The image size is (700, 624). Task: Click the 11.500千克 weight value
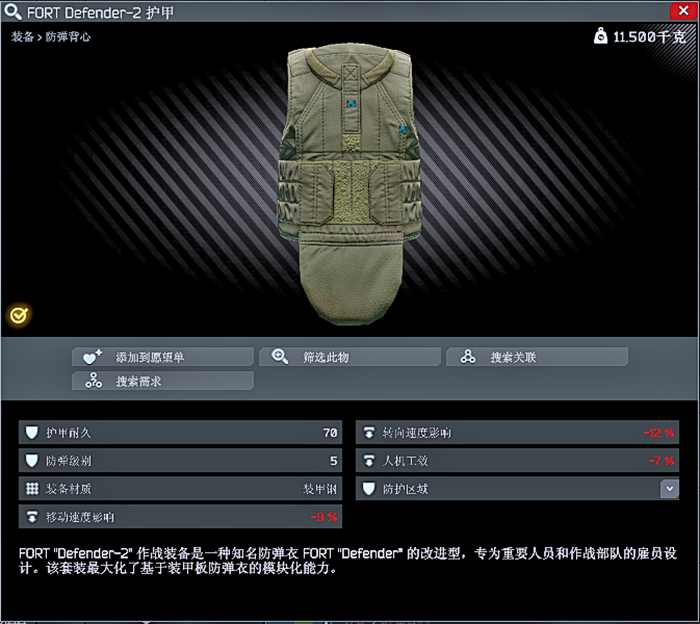click(x=650, y=37)
